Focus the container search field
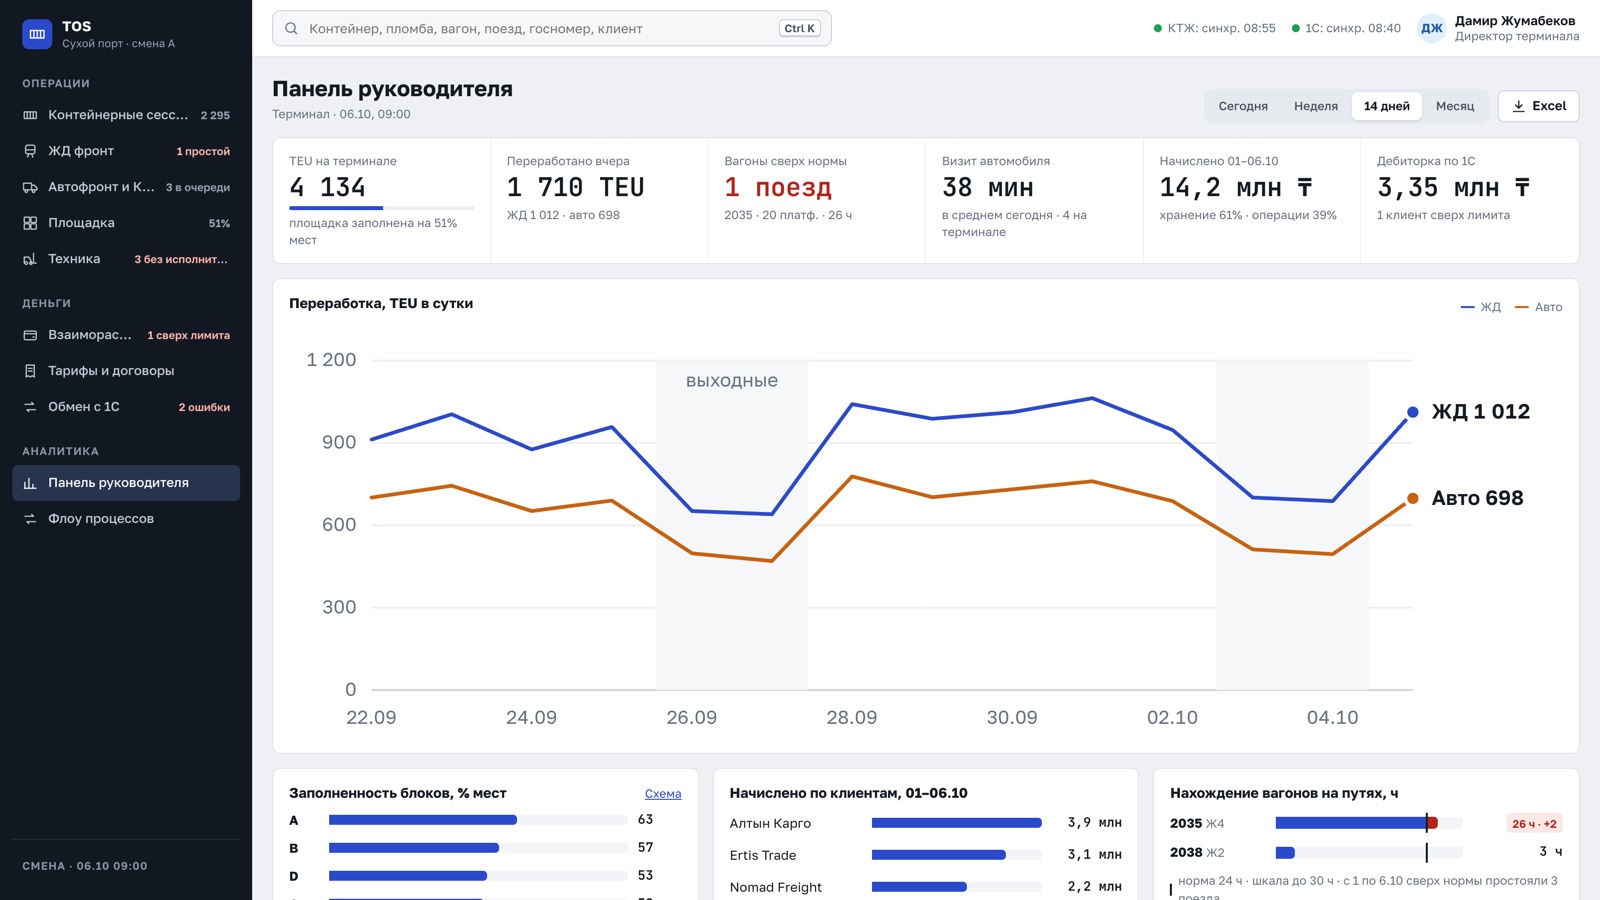This screenshot has height=900, width=1600. click(552, 29)
